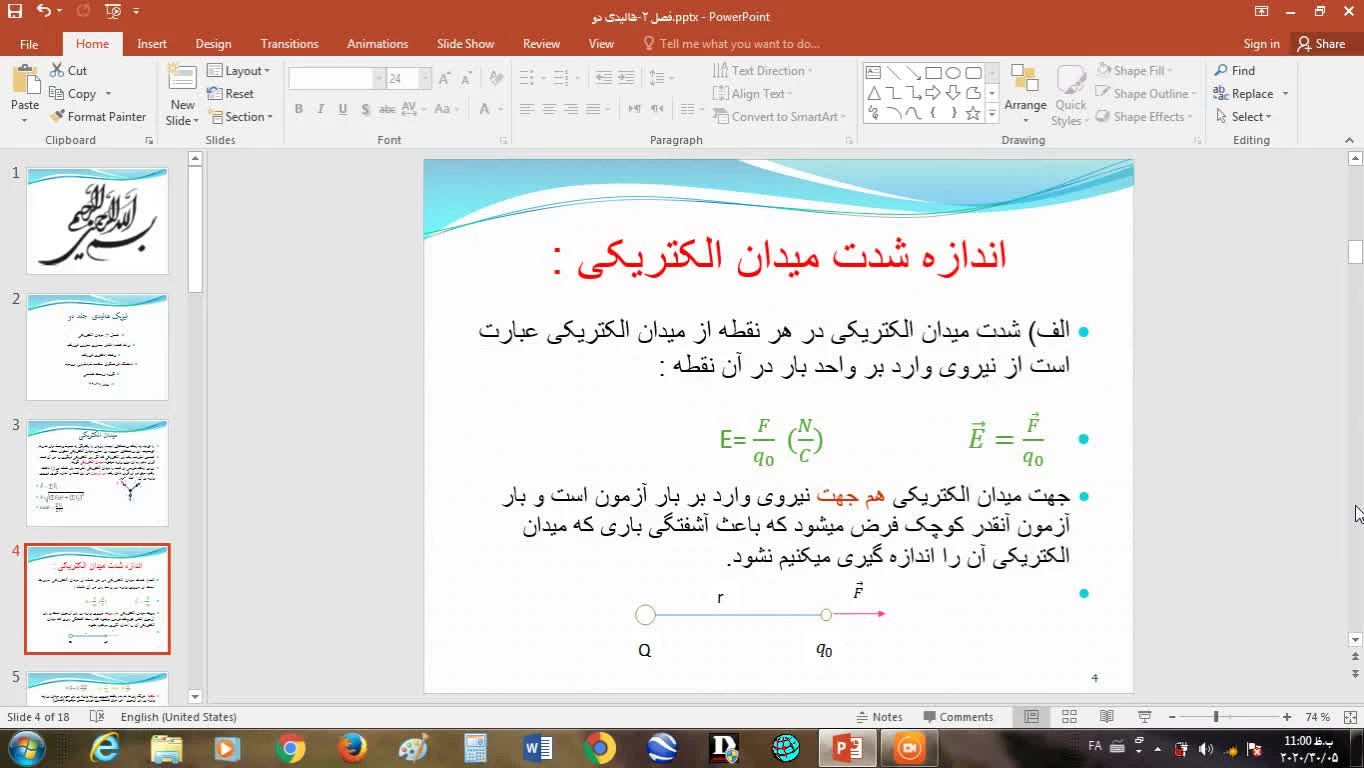Toggle the Notes pane
1364x768 pixels.
879,717
